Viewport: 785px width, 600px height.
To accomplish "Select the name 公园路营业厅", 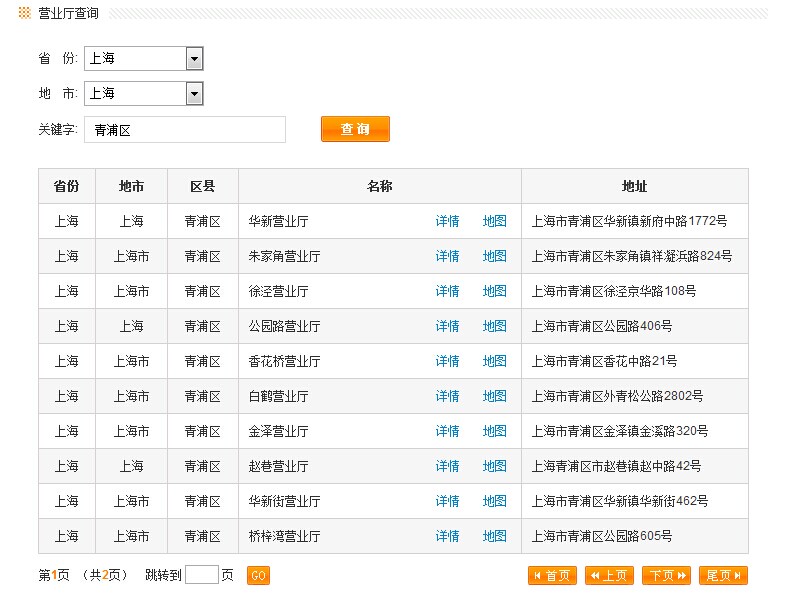I will (284, 327).
